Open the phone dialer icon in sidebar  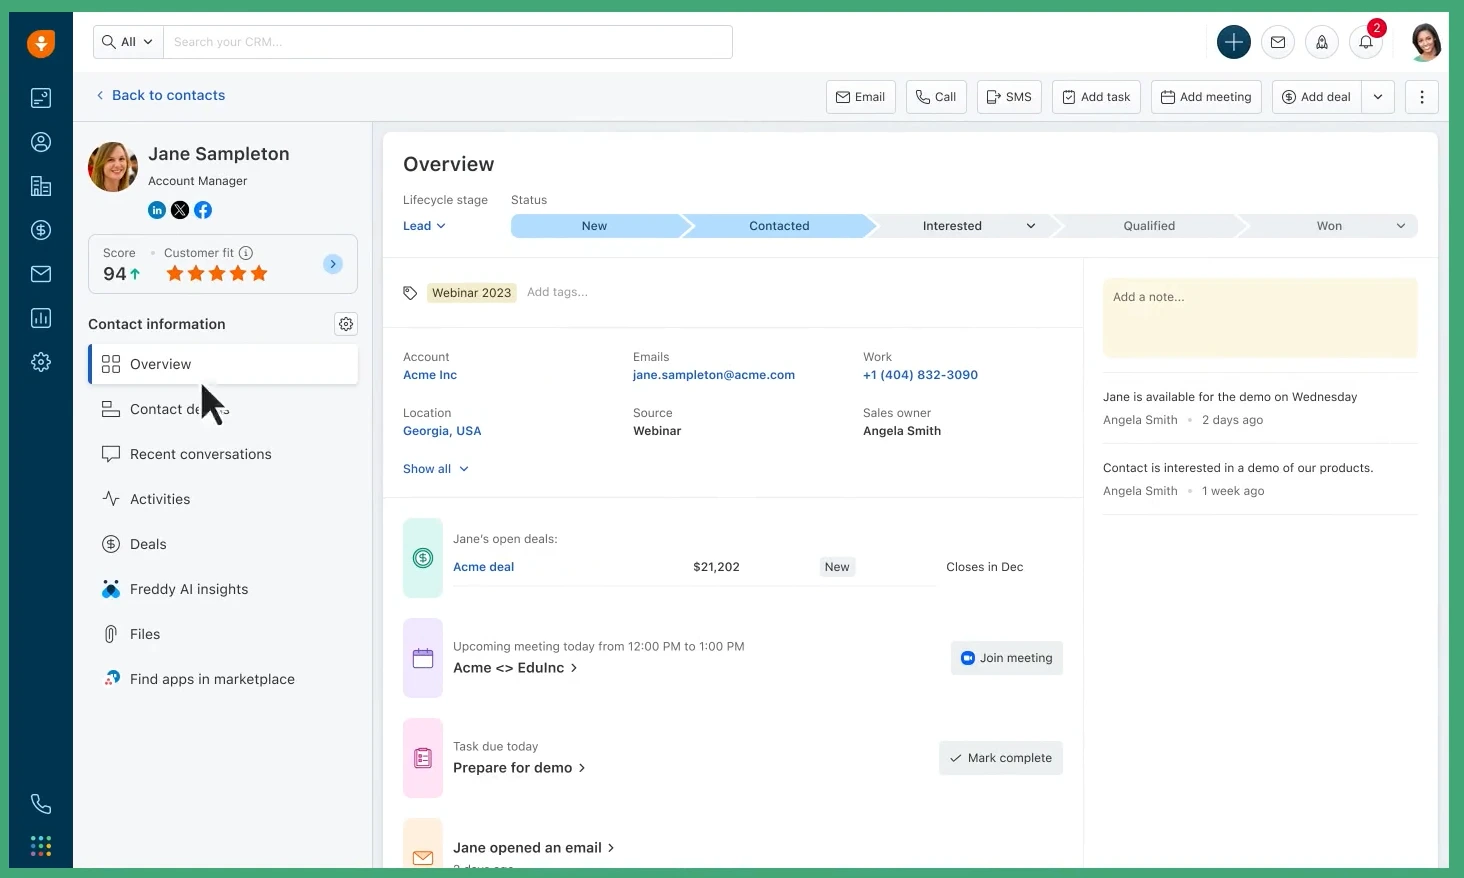41,804
